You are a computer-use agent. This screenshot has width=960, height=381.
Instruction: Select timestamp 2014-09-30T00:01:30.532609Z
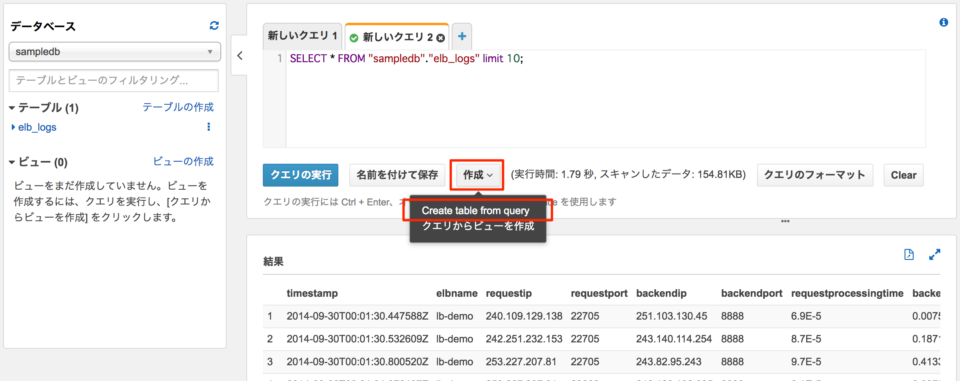point(357,339)
